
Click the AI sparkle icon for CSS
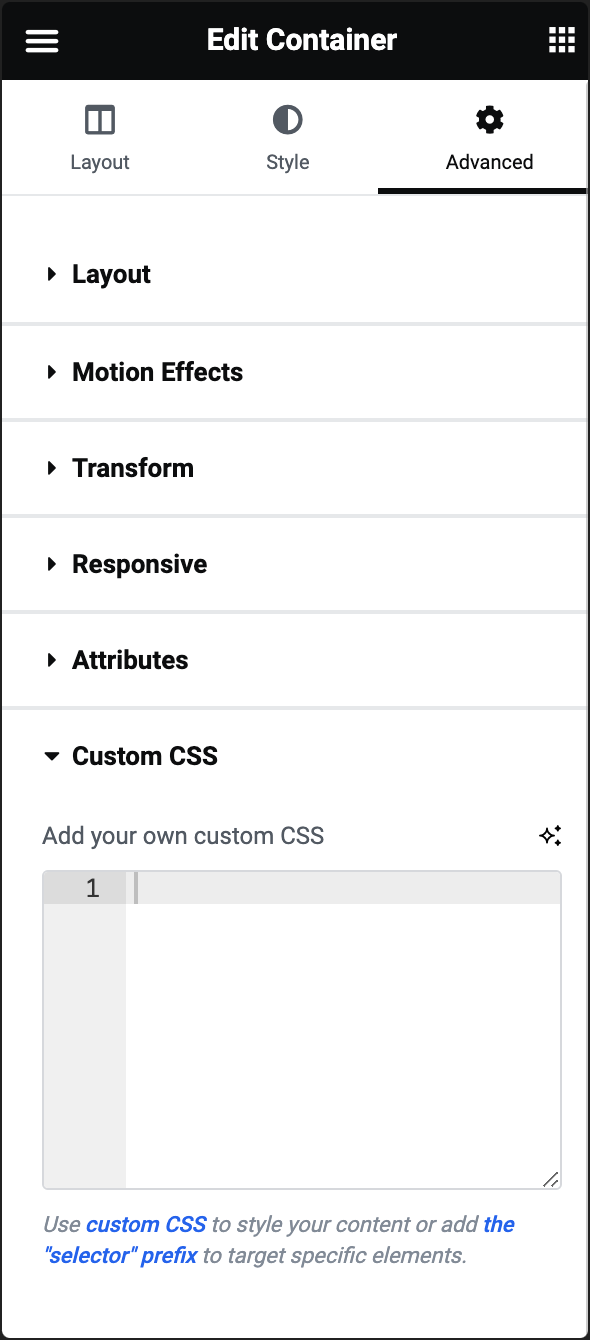pyautogui.click(x=550, y=836)
